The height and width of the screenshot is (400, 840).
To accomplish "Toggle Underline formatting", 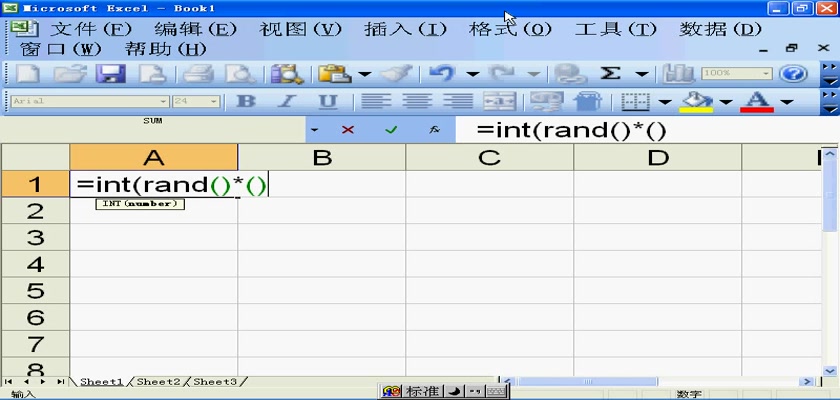I will point(328,101).
